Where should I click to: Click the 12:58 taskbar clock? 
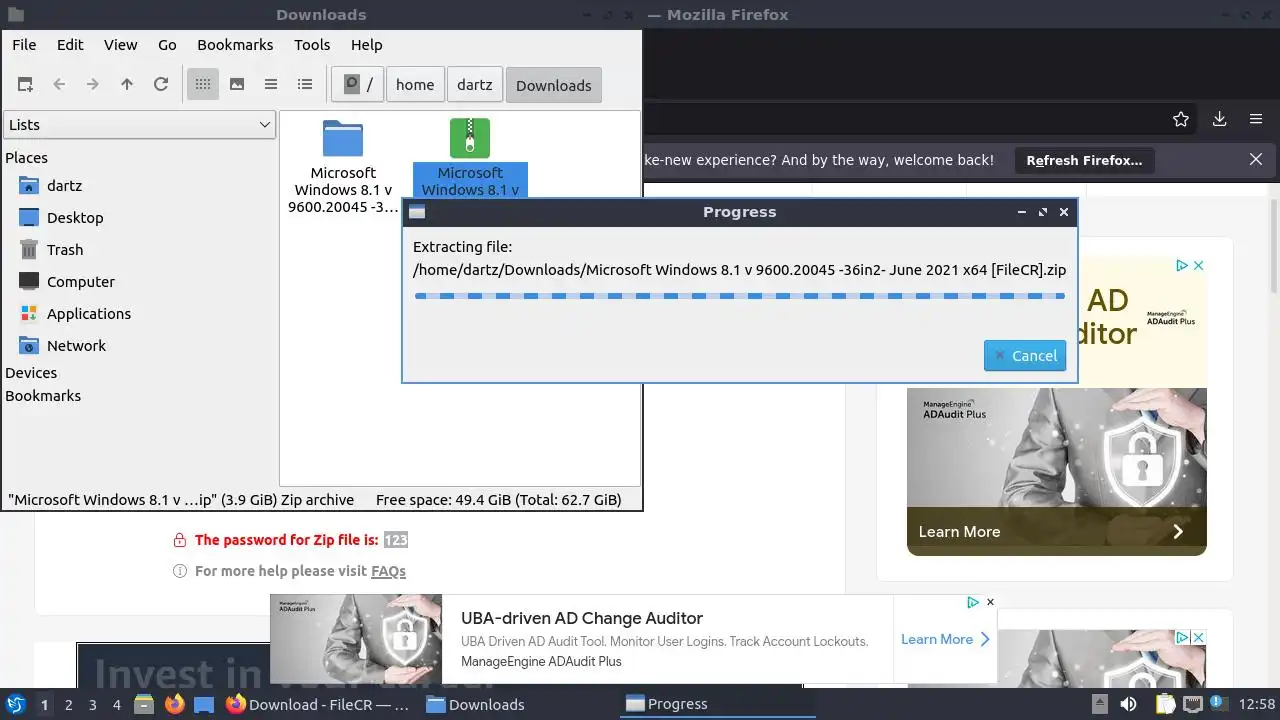pos(1257,704)
